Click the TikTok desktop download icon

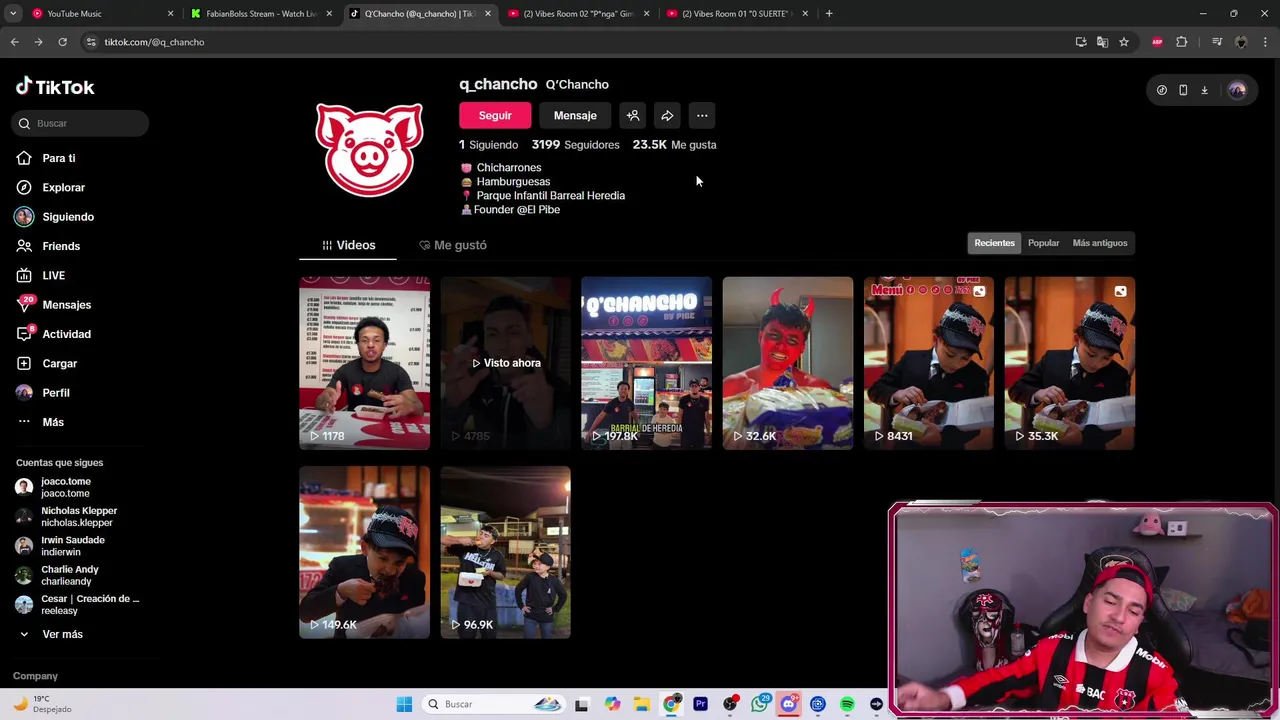(x=1204, y=90)
